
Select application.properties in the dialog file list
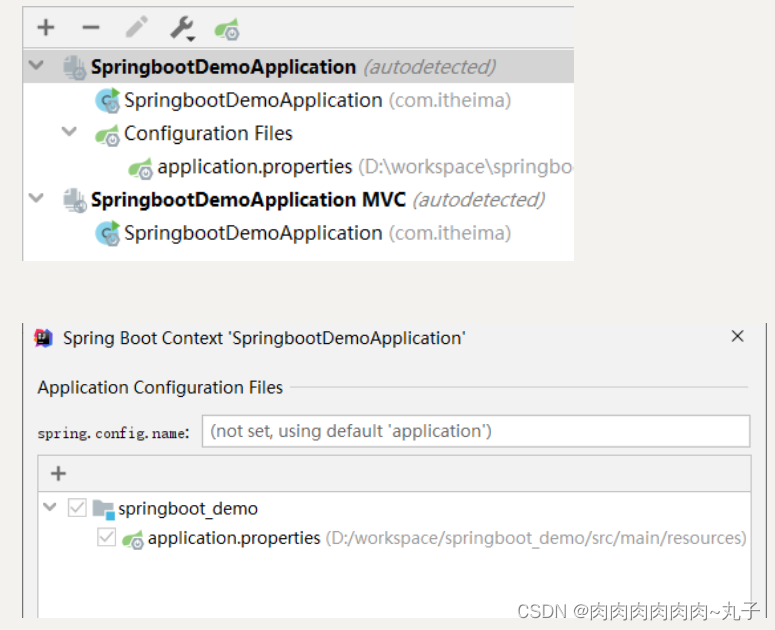point(234,539)
